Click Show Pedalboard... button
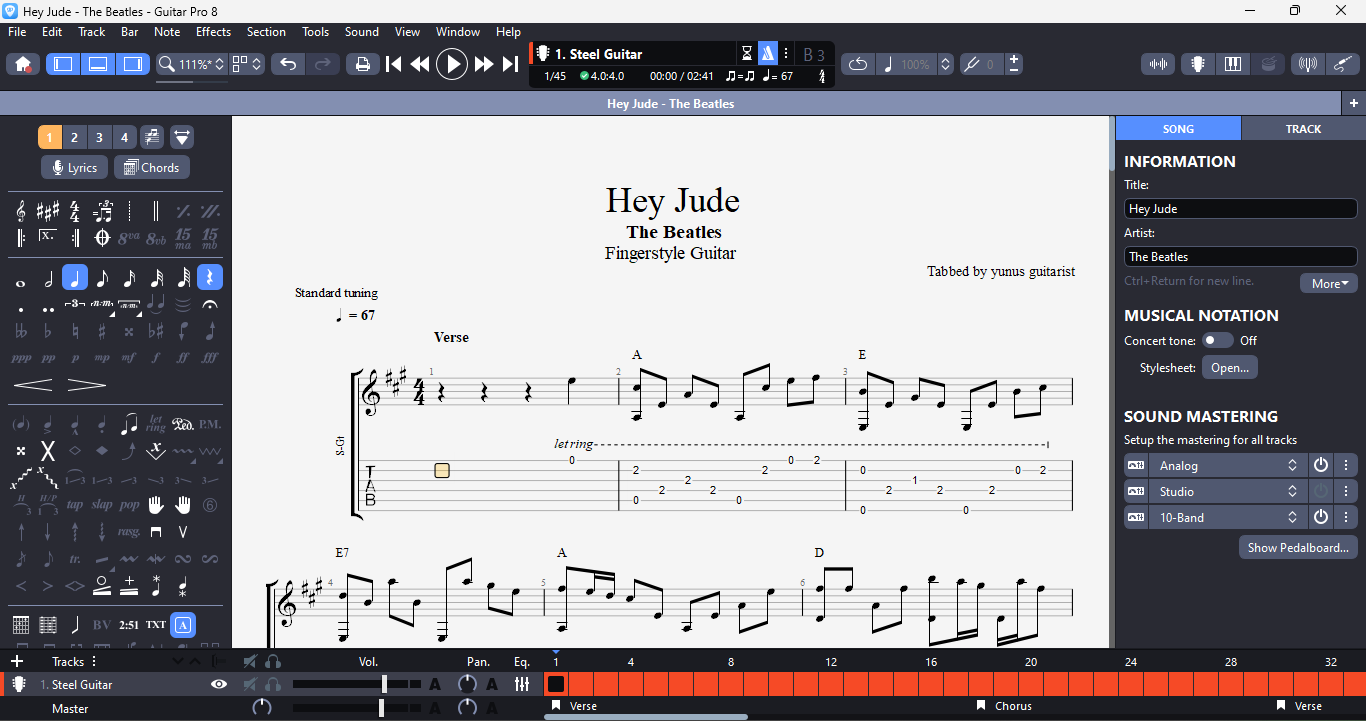The width and height of the screenshot is (1366, 721). (1298, 547)
